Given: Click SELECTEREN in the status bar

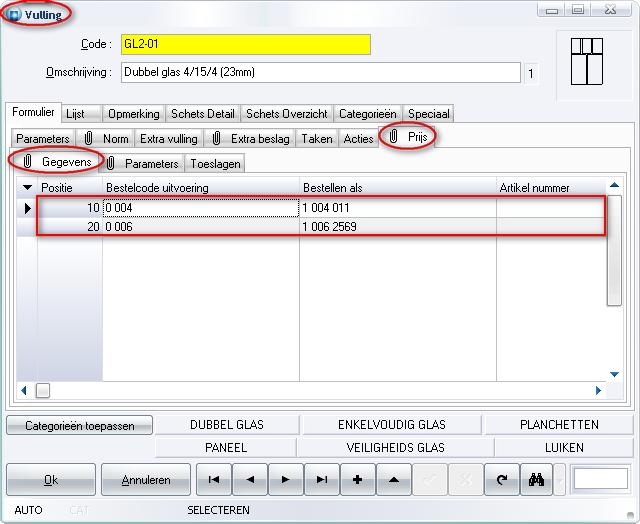Looking at the screenshot, I should click(218, 510).
